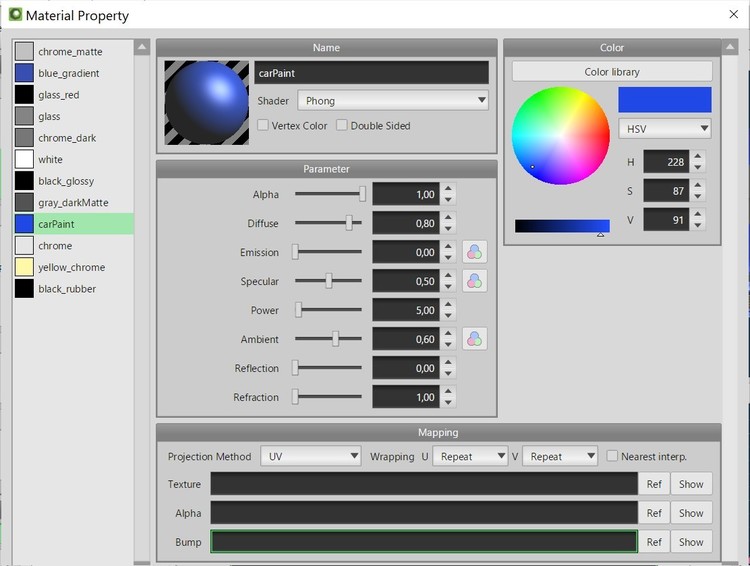Click Show button for Bump map

click(691, 542)
